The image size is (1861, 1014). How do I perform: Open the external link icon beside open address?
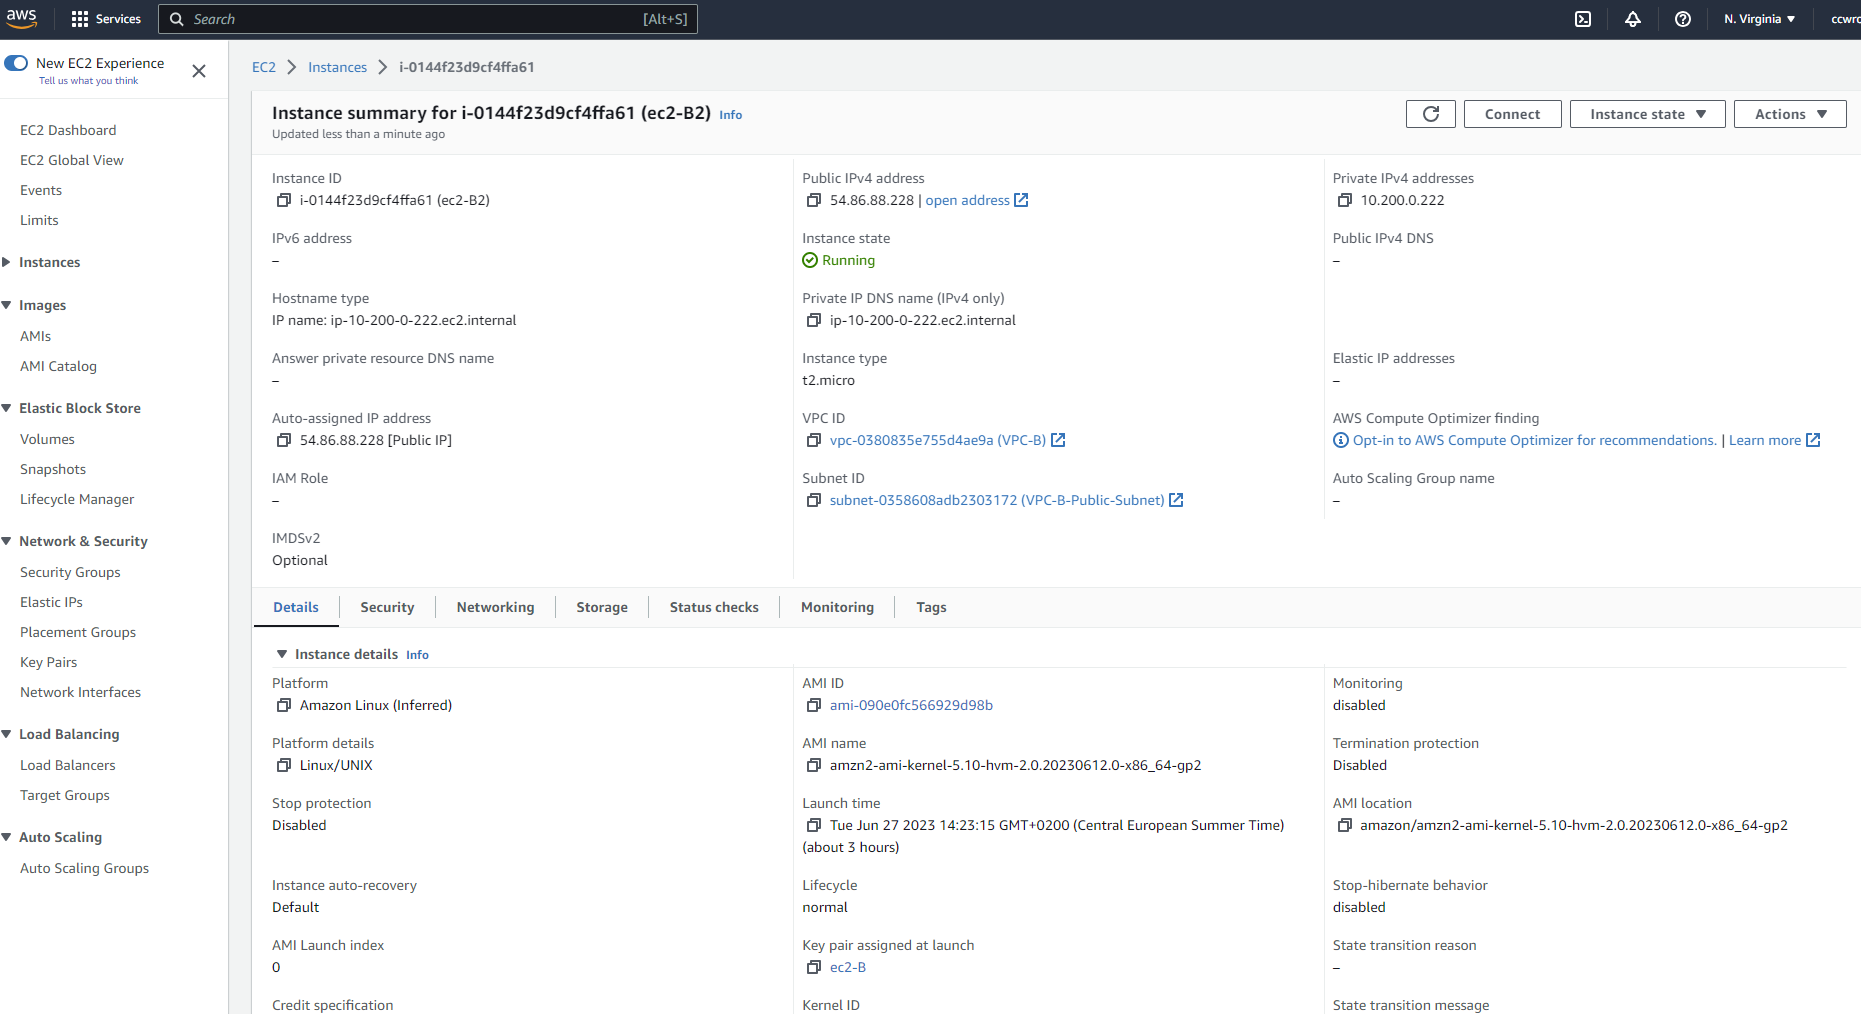[x=1021, y=200]
